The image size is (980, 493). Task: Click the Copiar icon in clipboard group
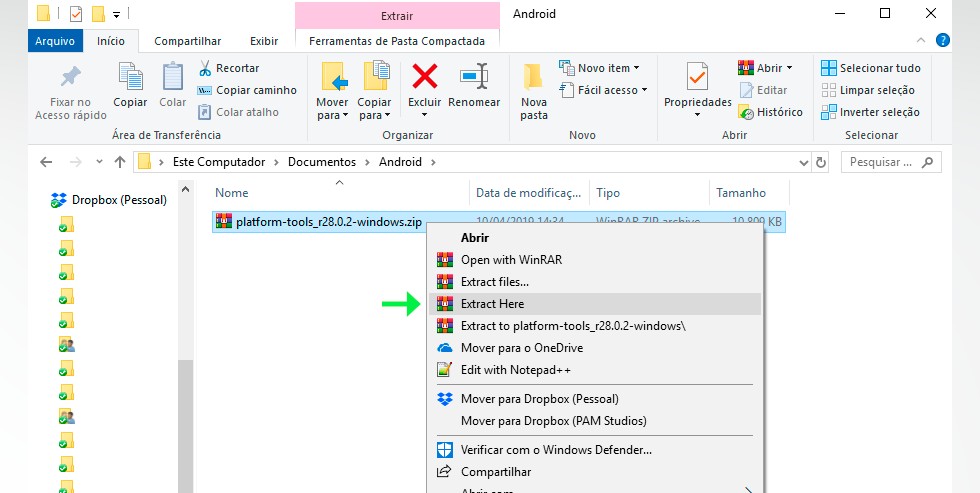tap(130, 77)
